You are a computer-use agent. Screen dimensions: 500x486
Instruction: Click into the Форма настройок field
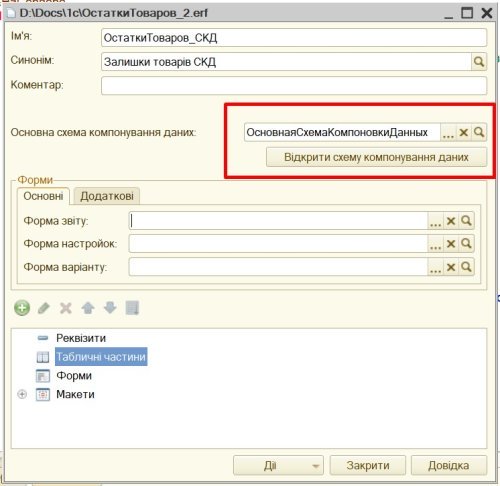(x=278, y=244)
